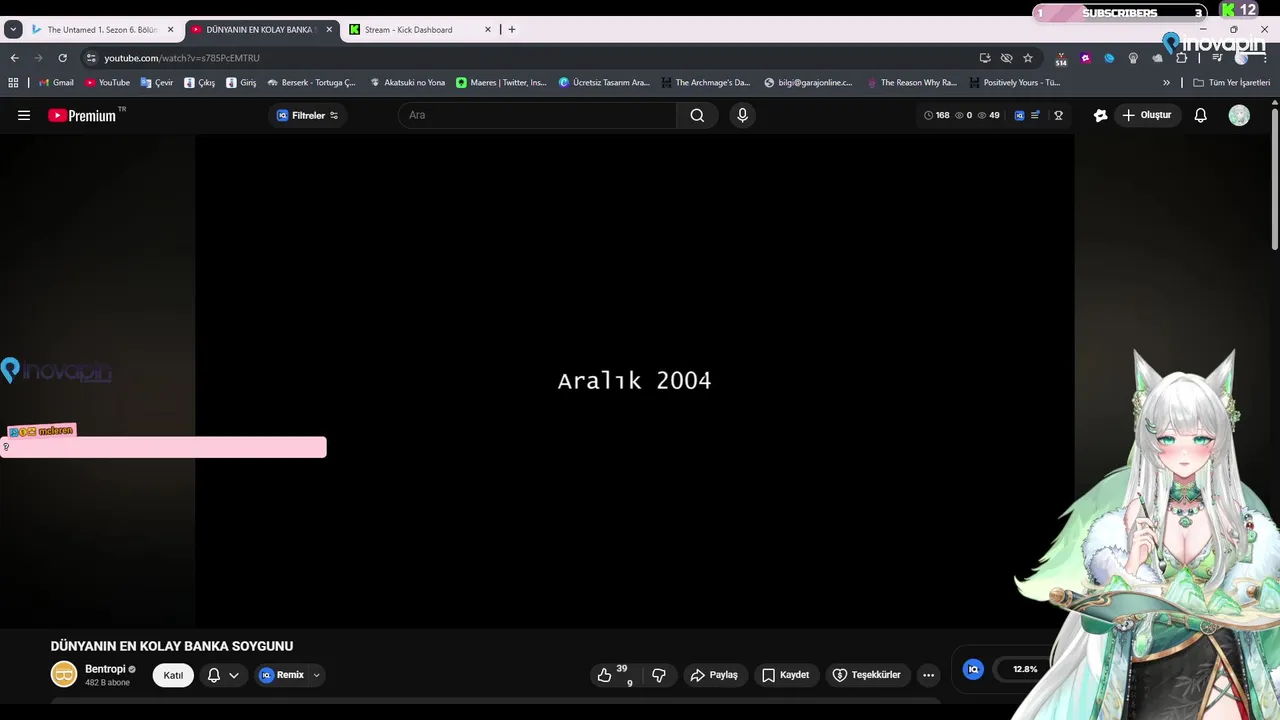Click the 49 eye stat counter
The height and width of the screenshot is (720, 1280).
coord(989,115)
